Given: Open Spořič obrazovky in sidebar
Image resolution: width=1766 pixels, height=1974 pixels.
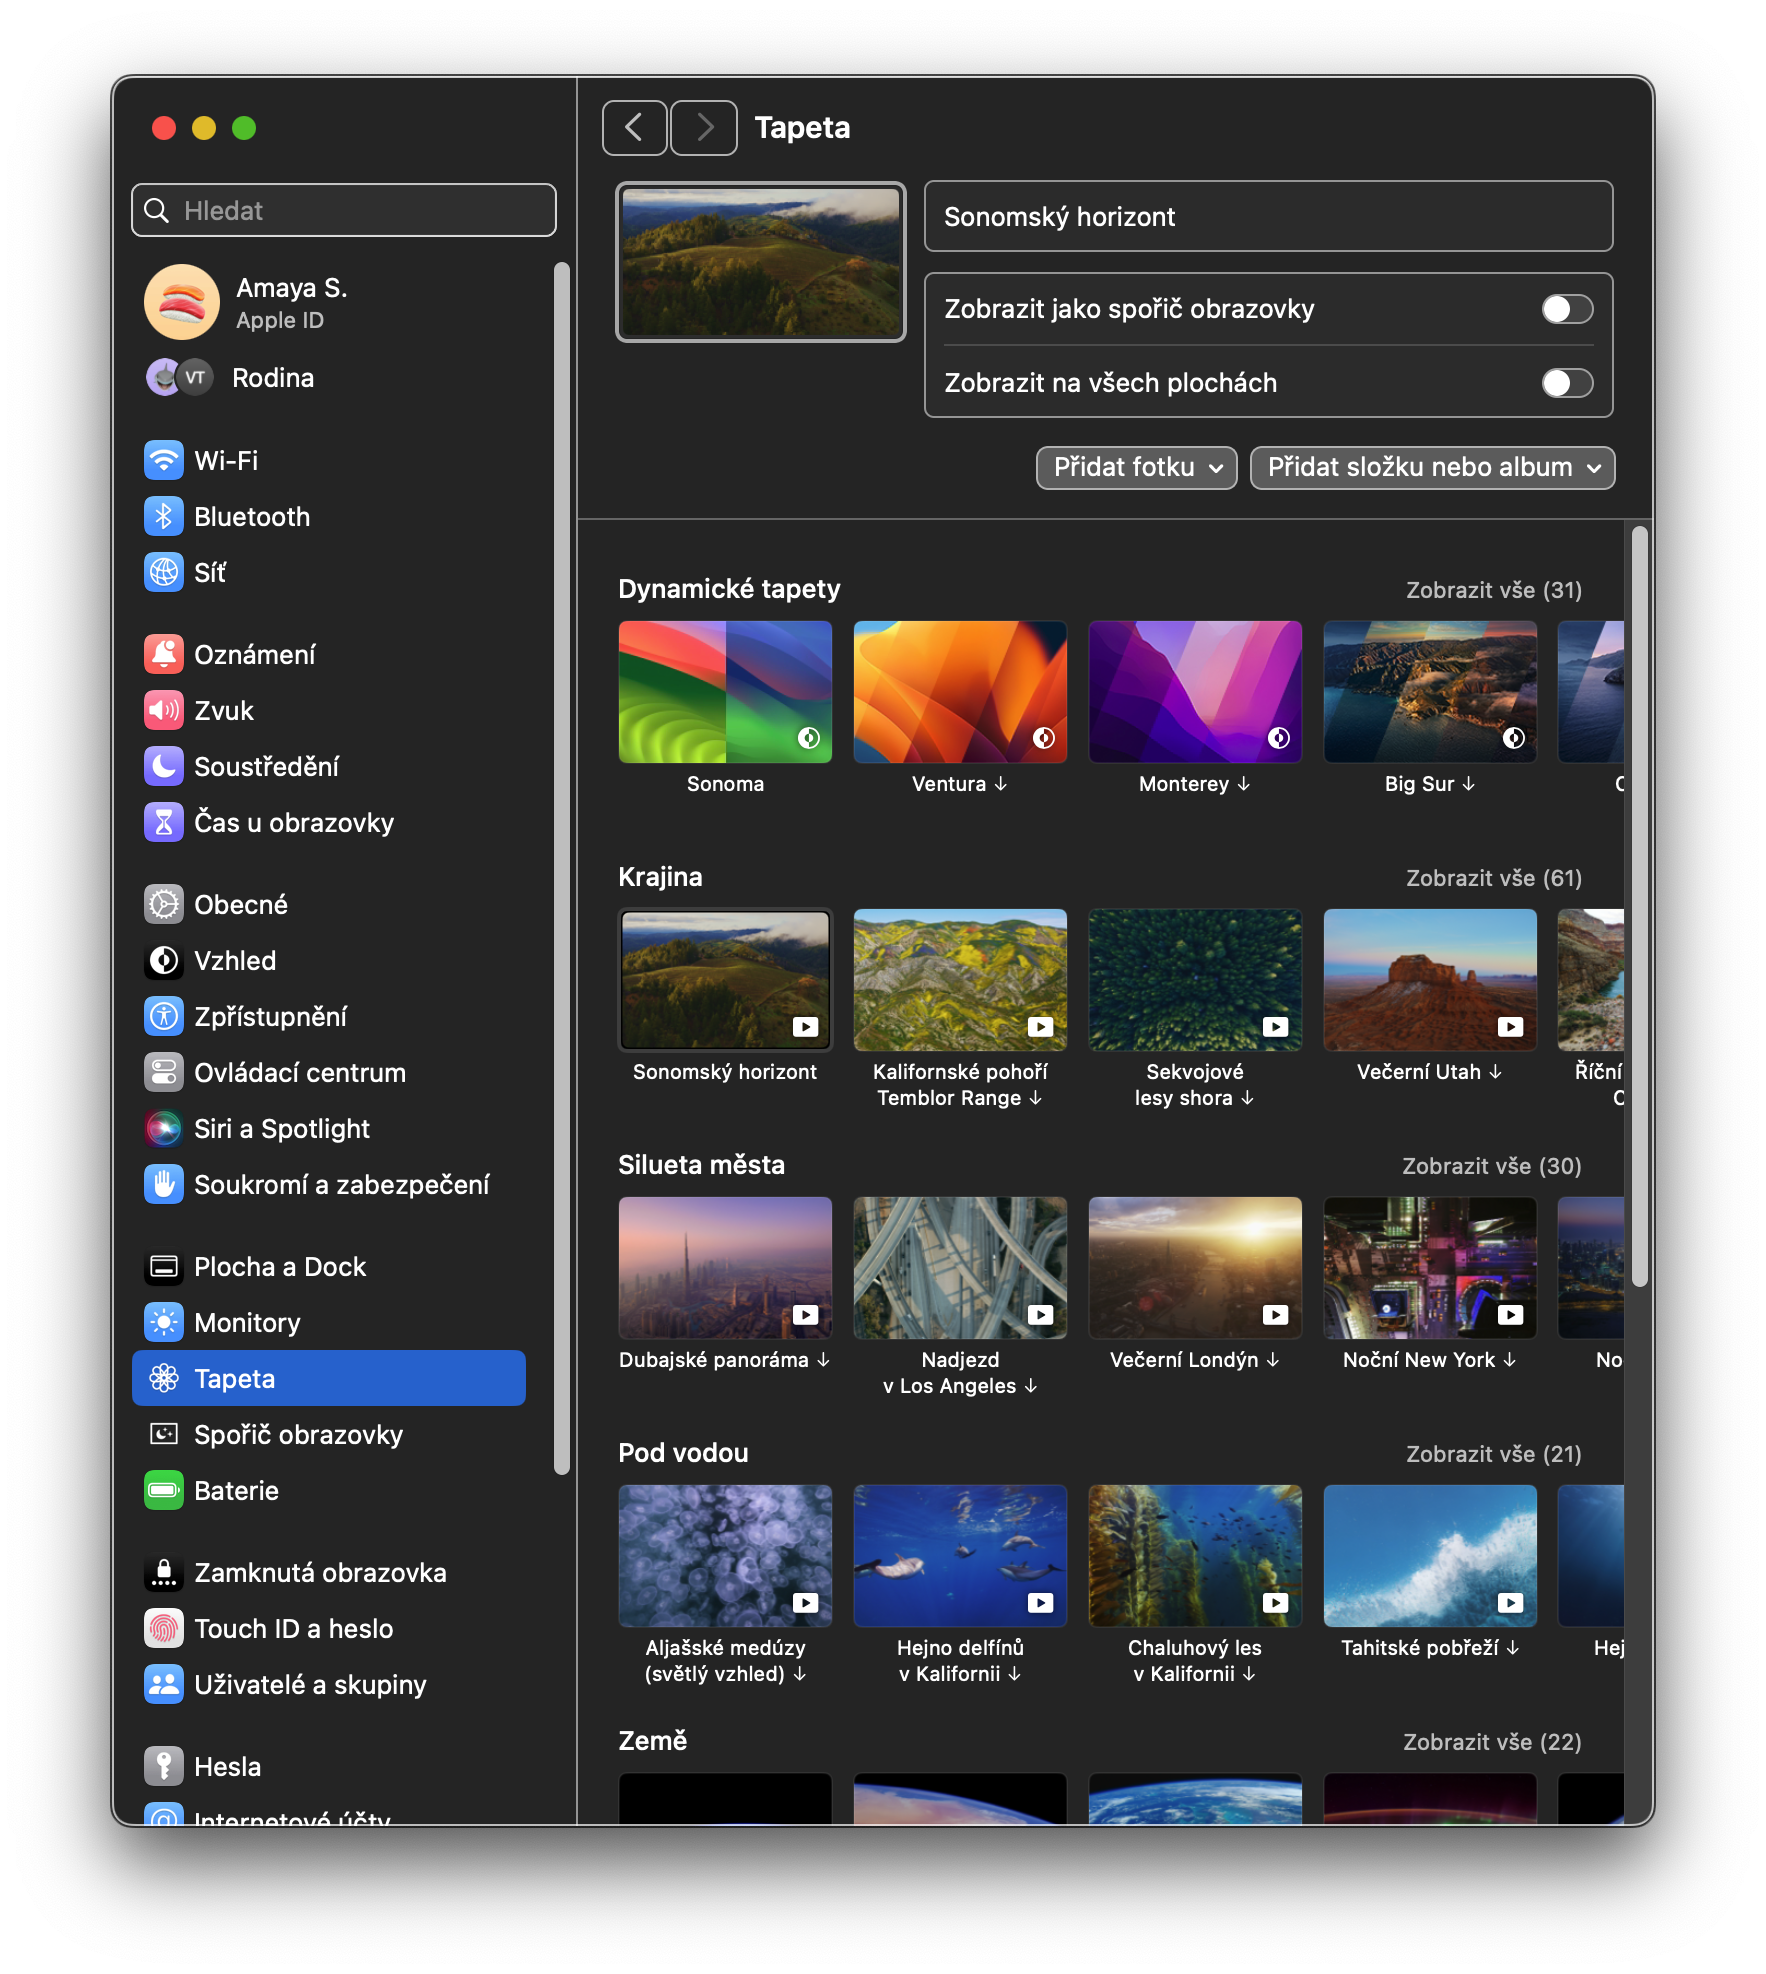Looking at the screenshot, I should pyautogui.click(x=298, y=1435).
